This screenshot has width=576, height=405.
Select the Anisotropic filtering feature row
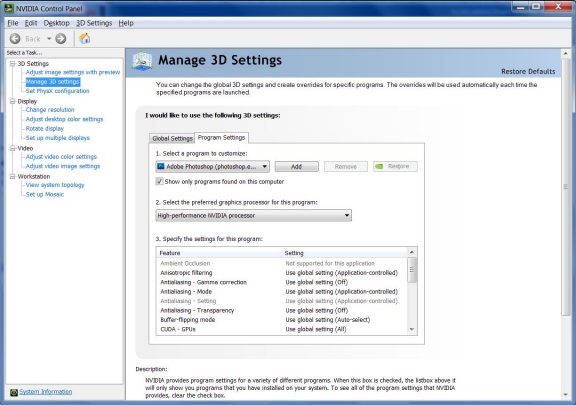(282, 273)
